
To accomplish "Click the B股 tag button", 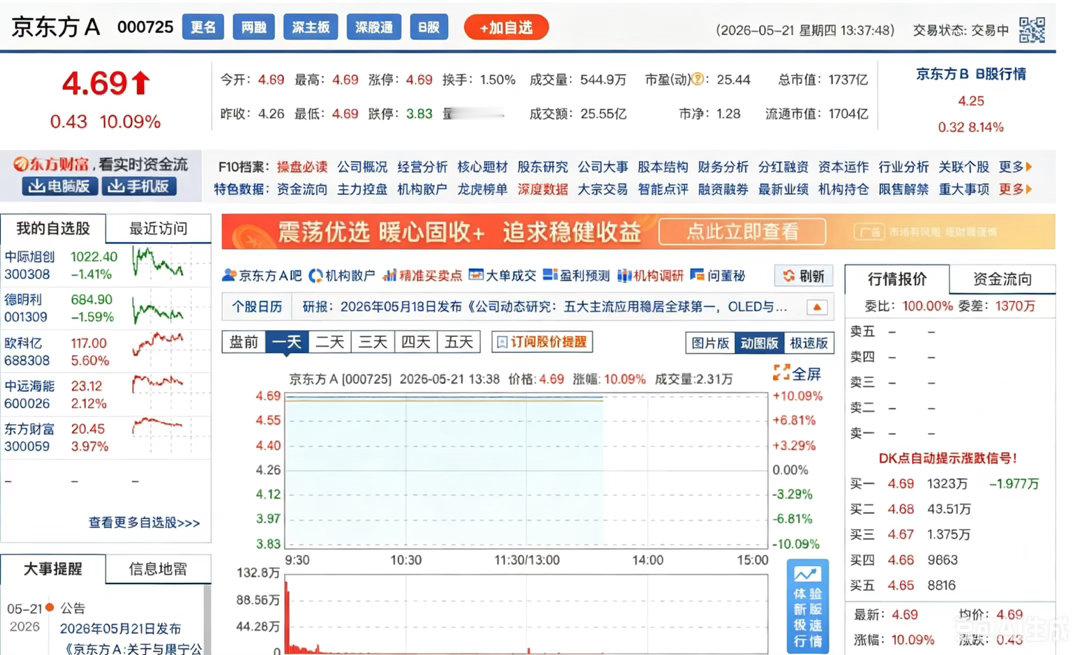I will pyautogui.click(x=428, y=28).
